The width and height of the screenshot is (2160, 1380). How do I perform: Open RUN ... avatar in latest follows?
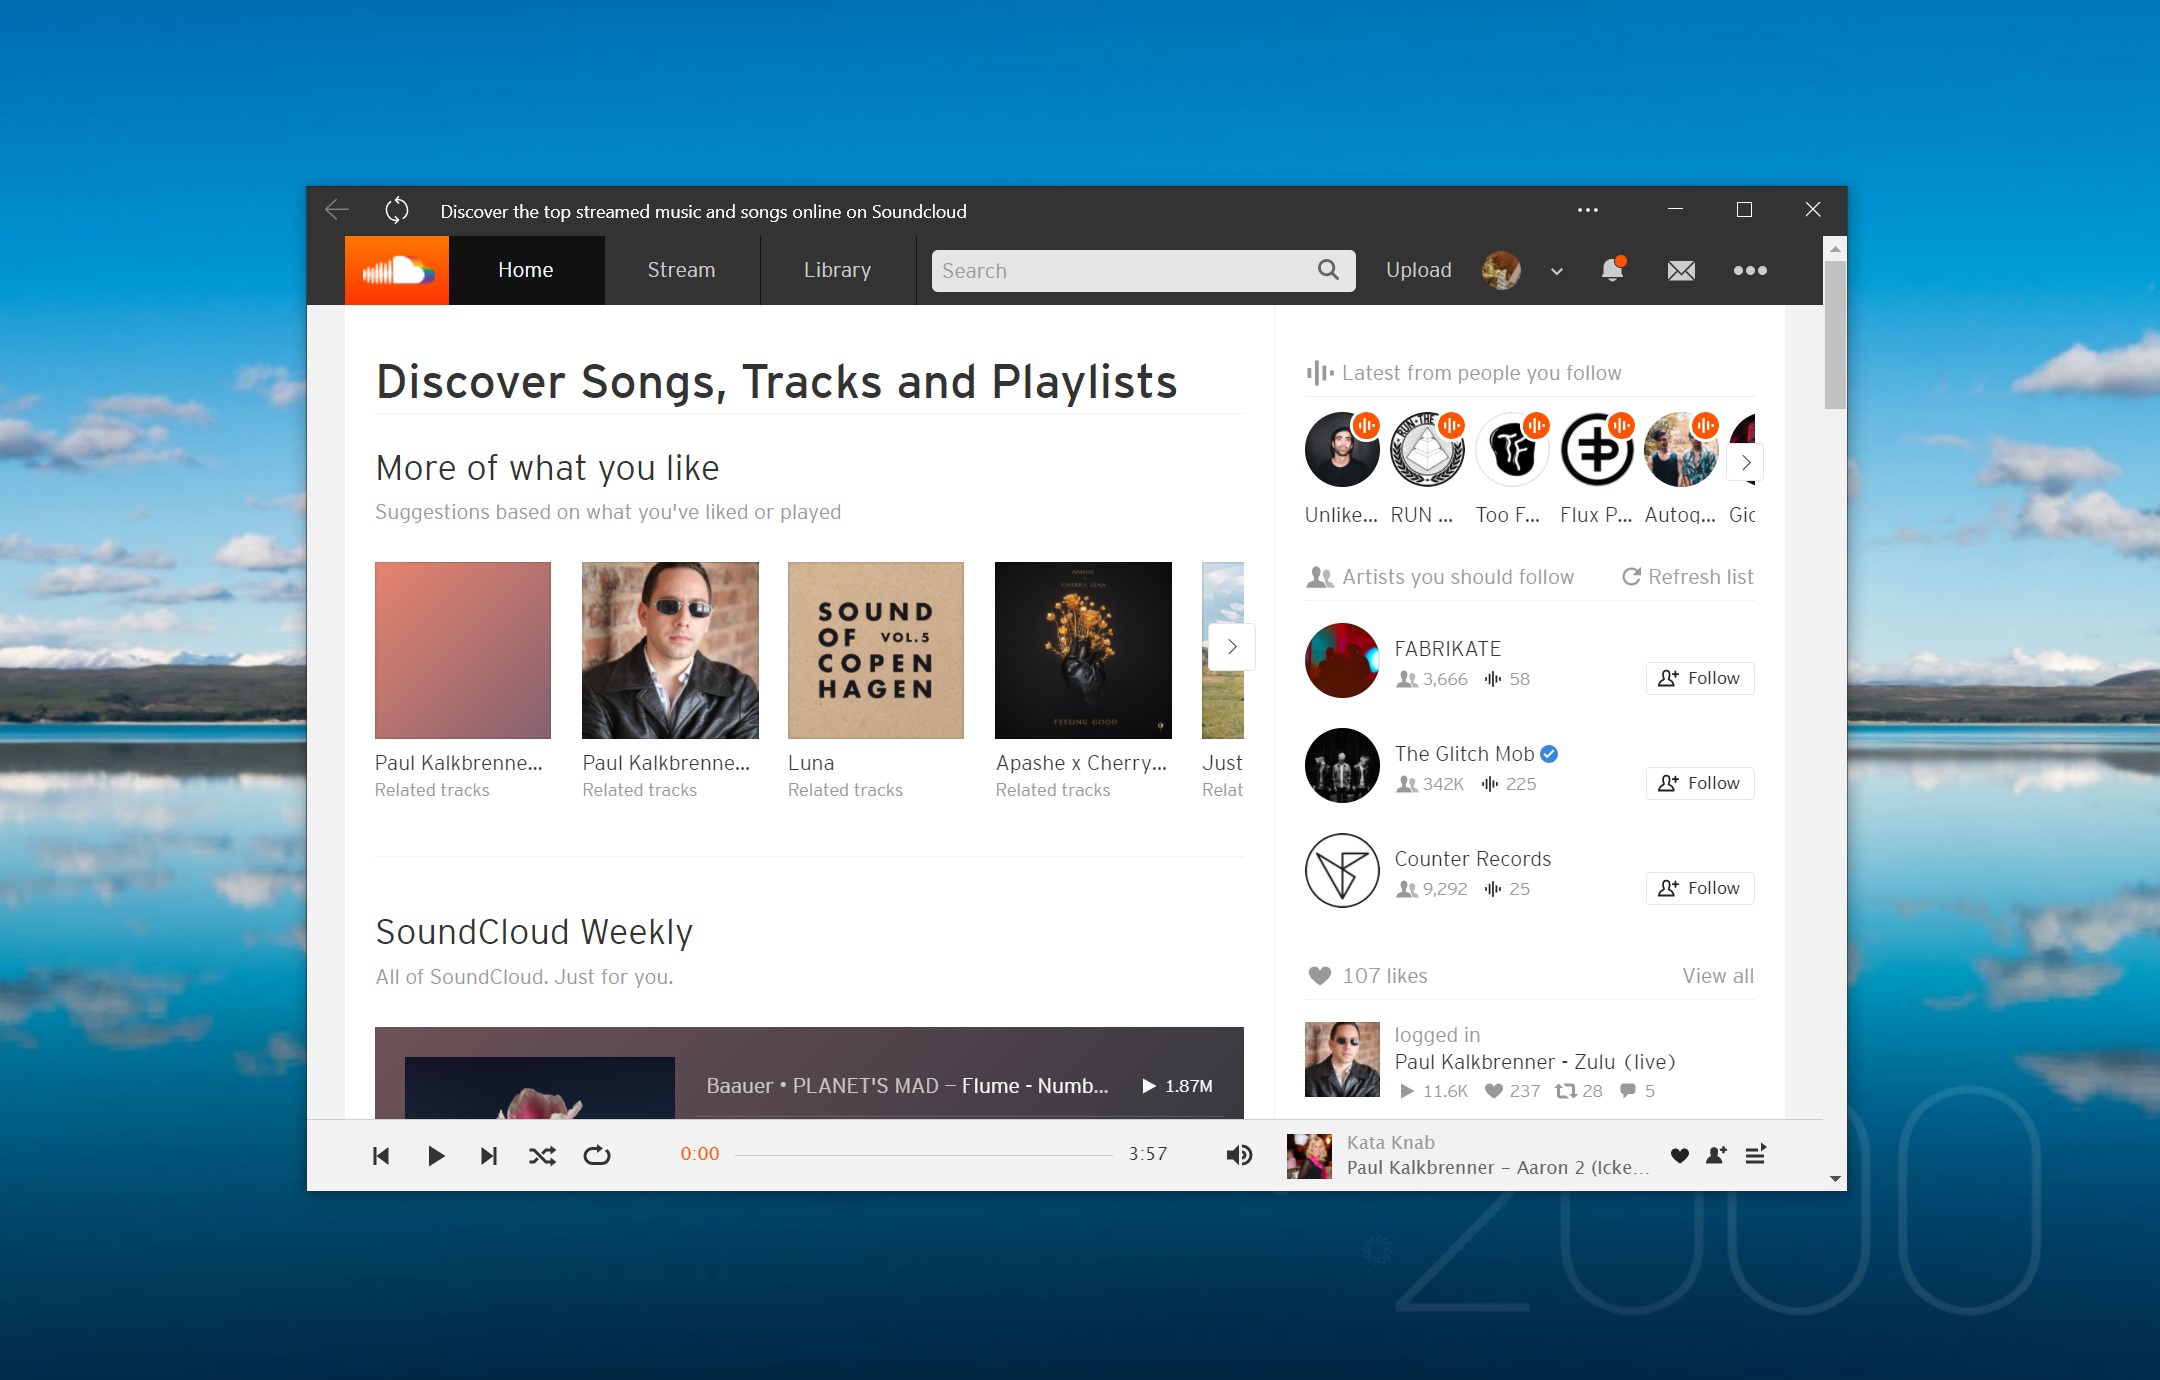click(1427, 450)
